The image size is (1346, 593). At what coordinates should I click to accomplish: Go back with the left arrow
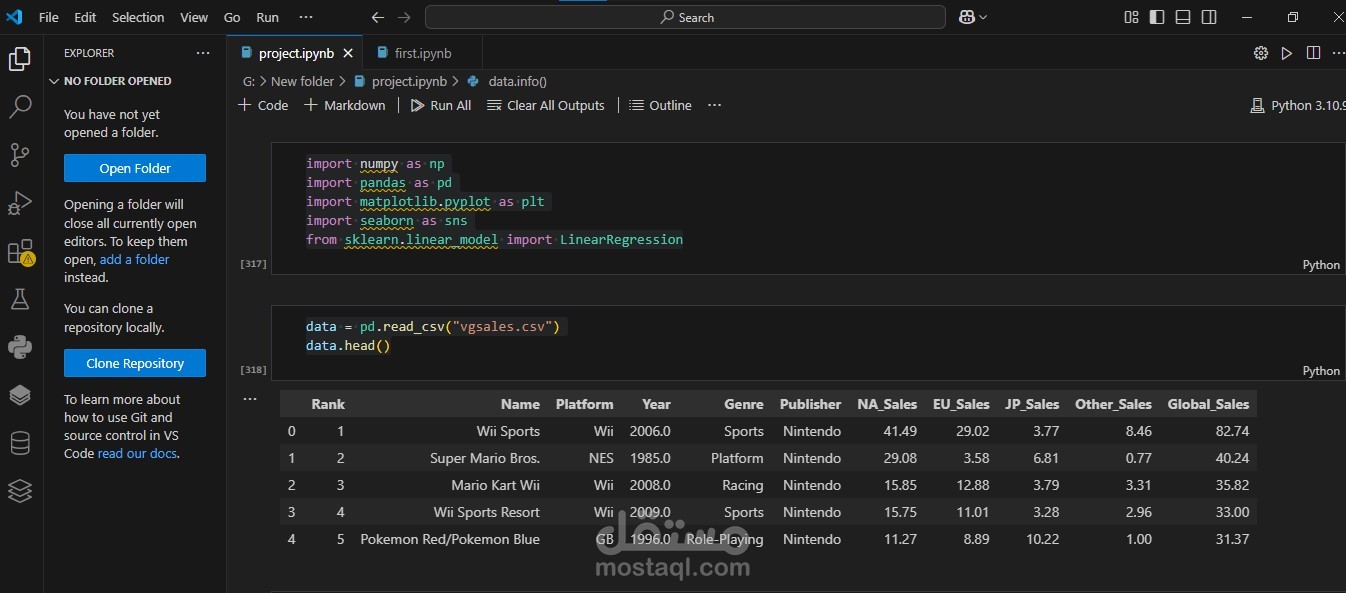click(377, 17)
